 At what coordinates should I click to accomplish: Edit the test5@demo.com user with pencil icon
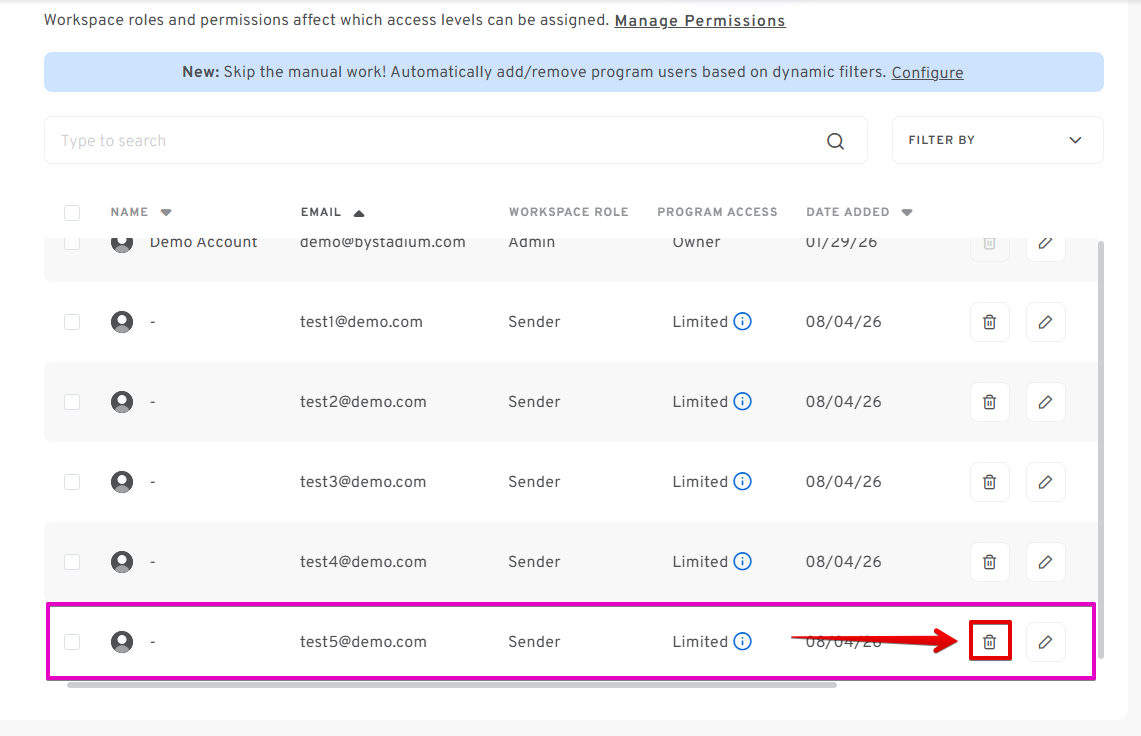tap(1046, 642)
